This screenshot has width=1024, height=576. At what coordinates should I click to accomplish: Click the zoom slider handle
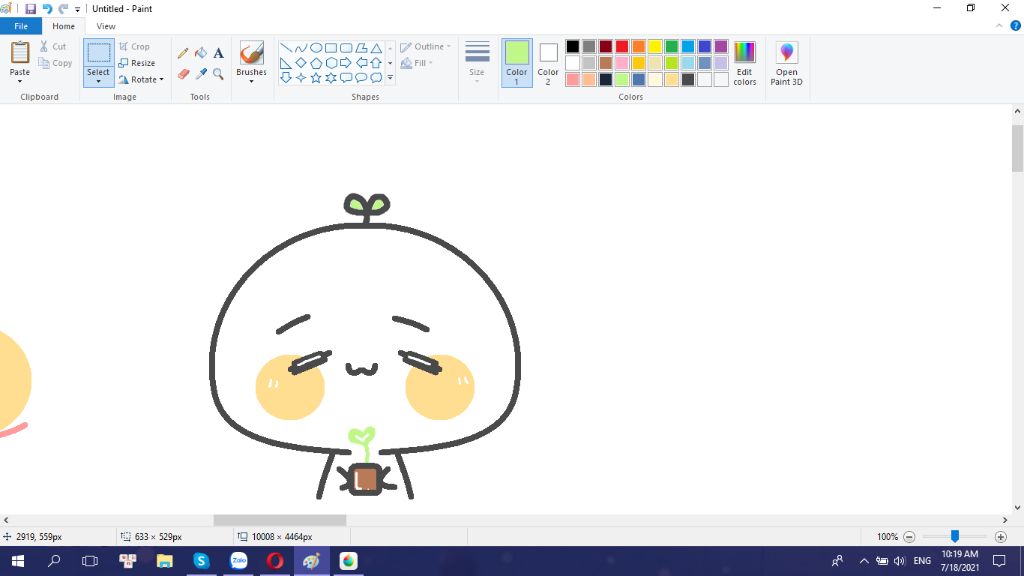click(x=955, y=536)
